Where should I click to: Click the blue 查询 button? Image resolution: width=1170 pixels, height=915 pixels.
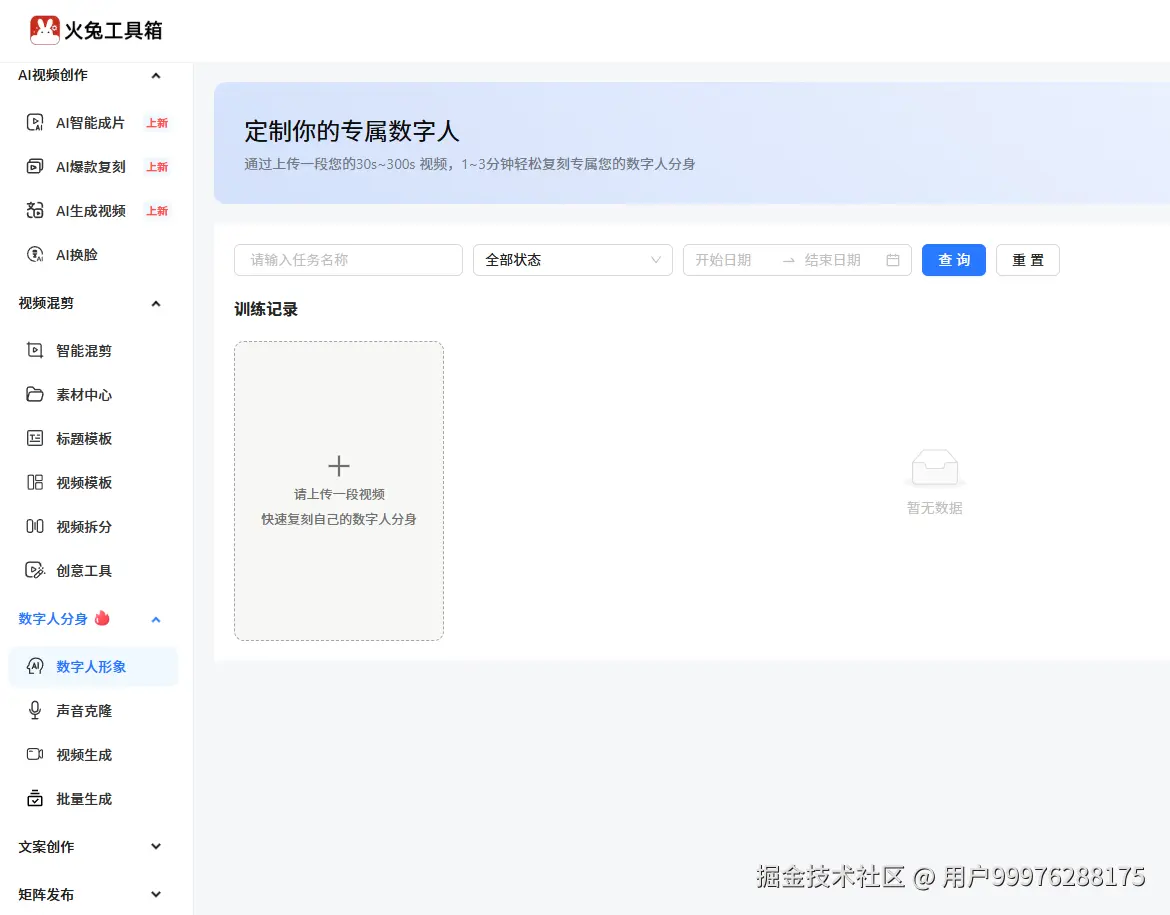pyautogui.click(x=954, y=260)
